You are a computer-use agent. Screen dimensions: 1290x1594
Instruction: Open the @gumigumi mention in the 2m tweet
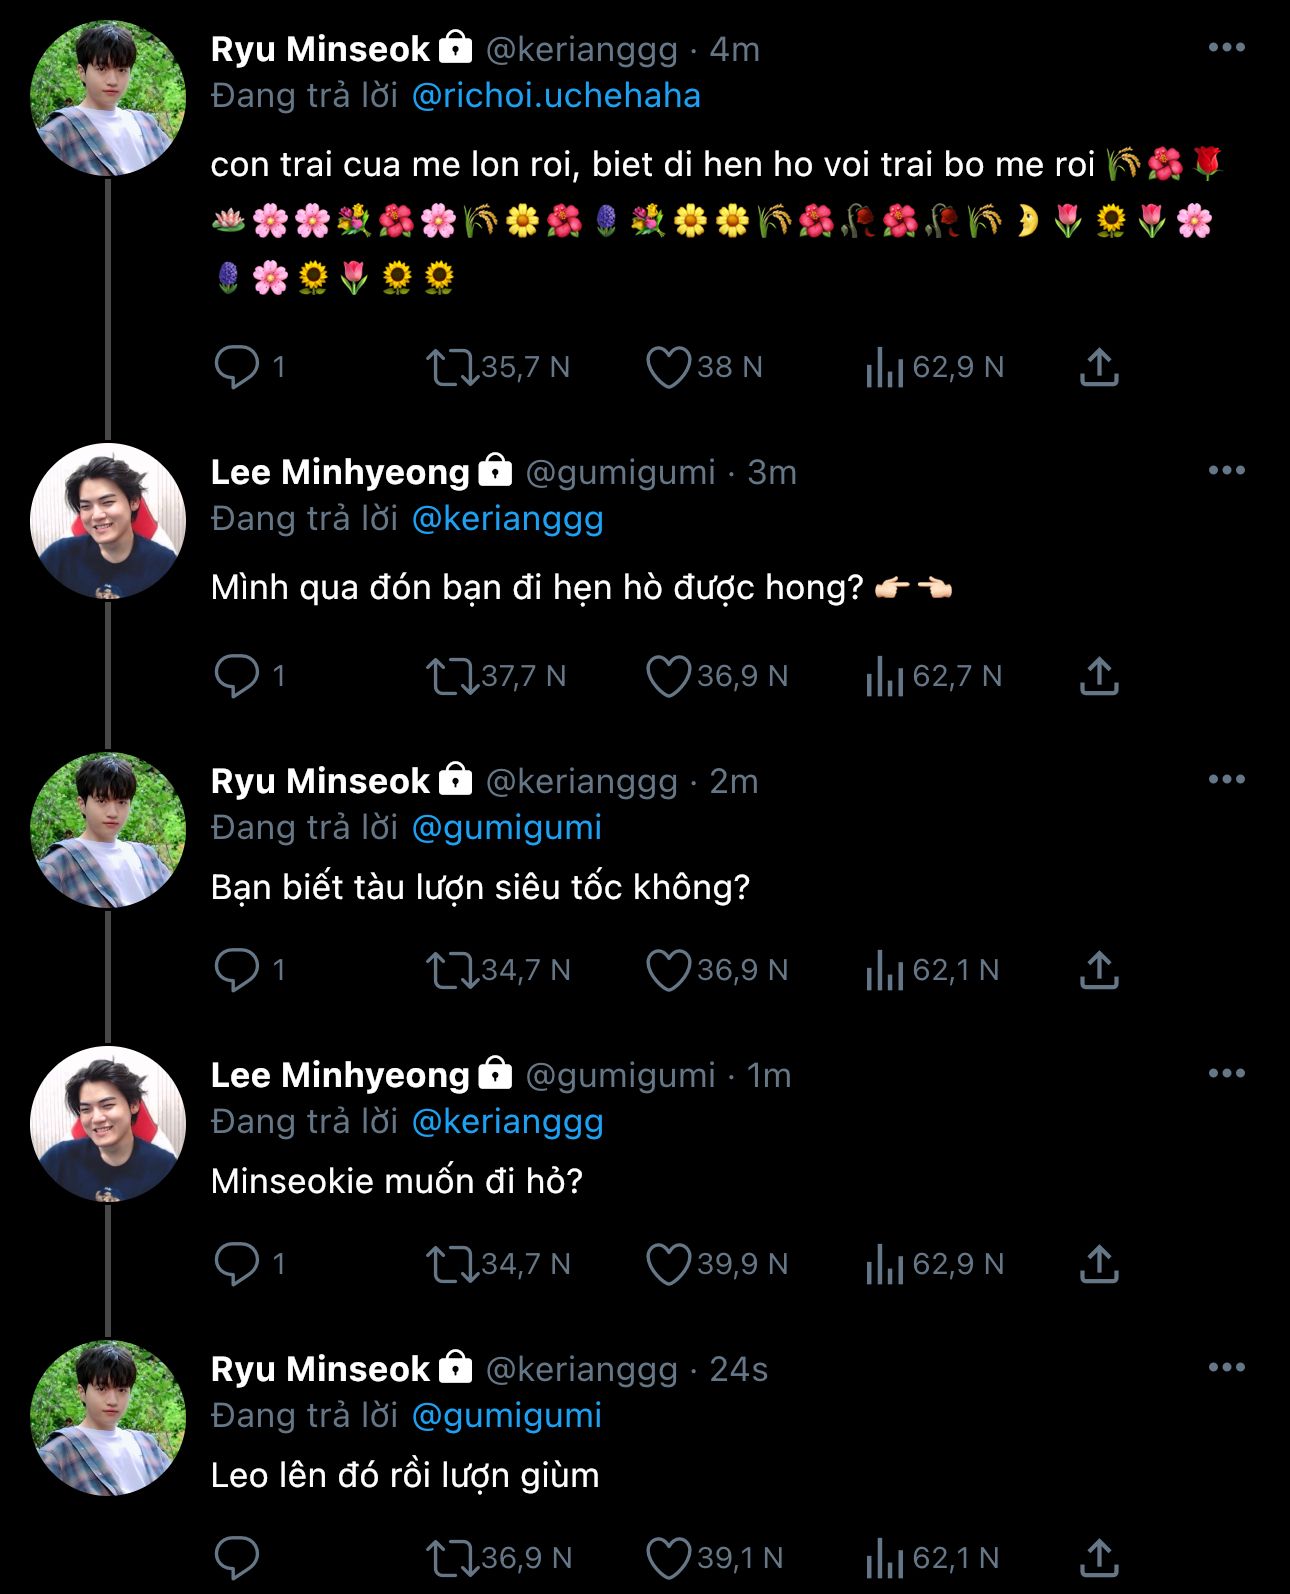point(507,828)
